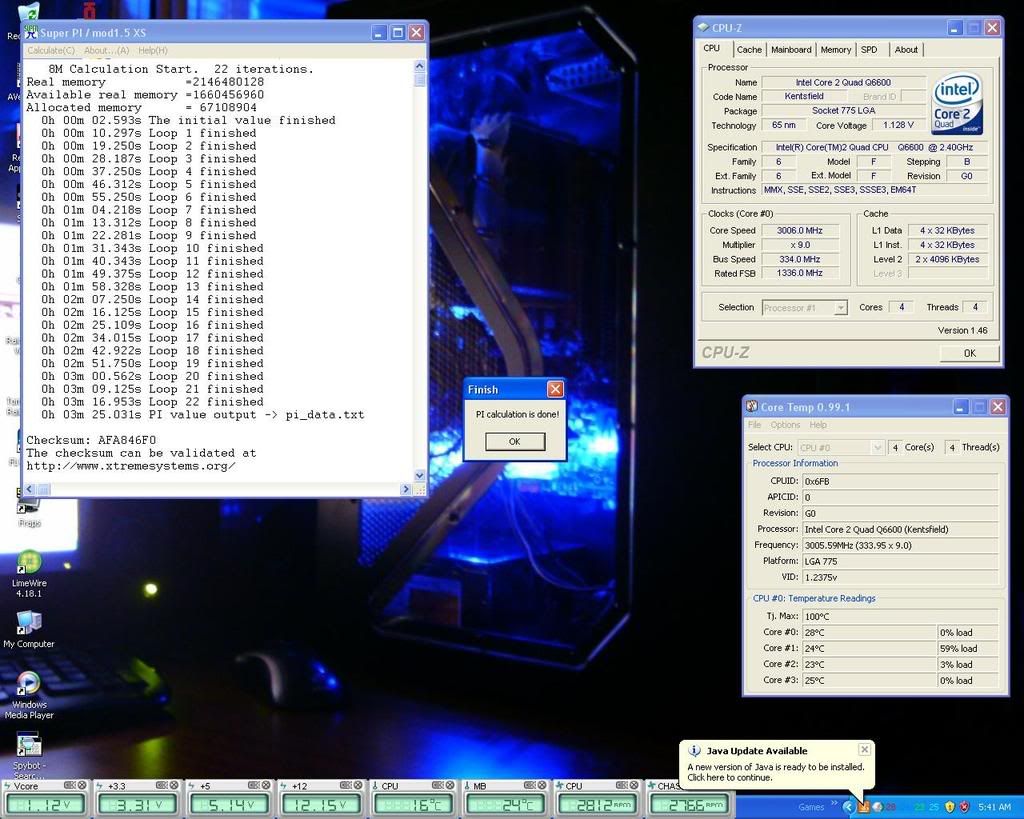Click the 'Loop 22 finished' line
The width and height of the screenshot is (1024, 819).
click(152, 402)
